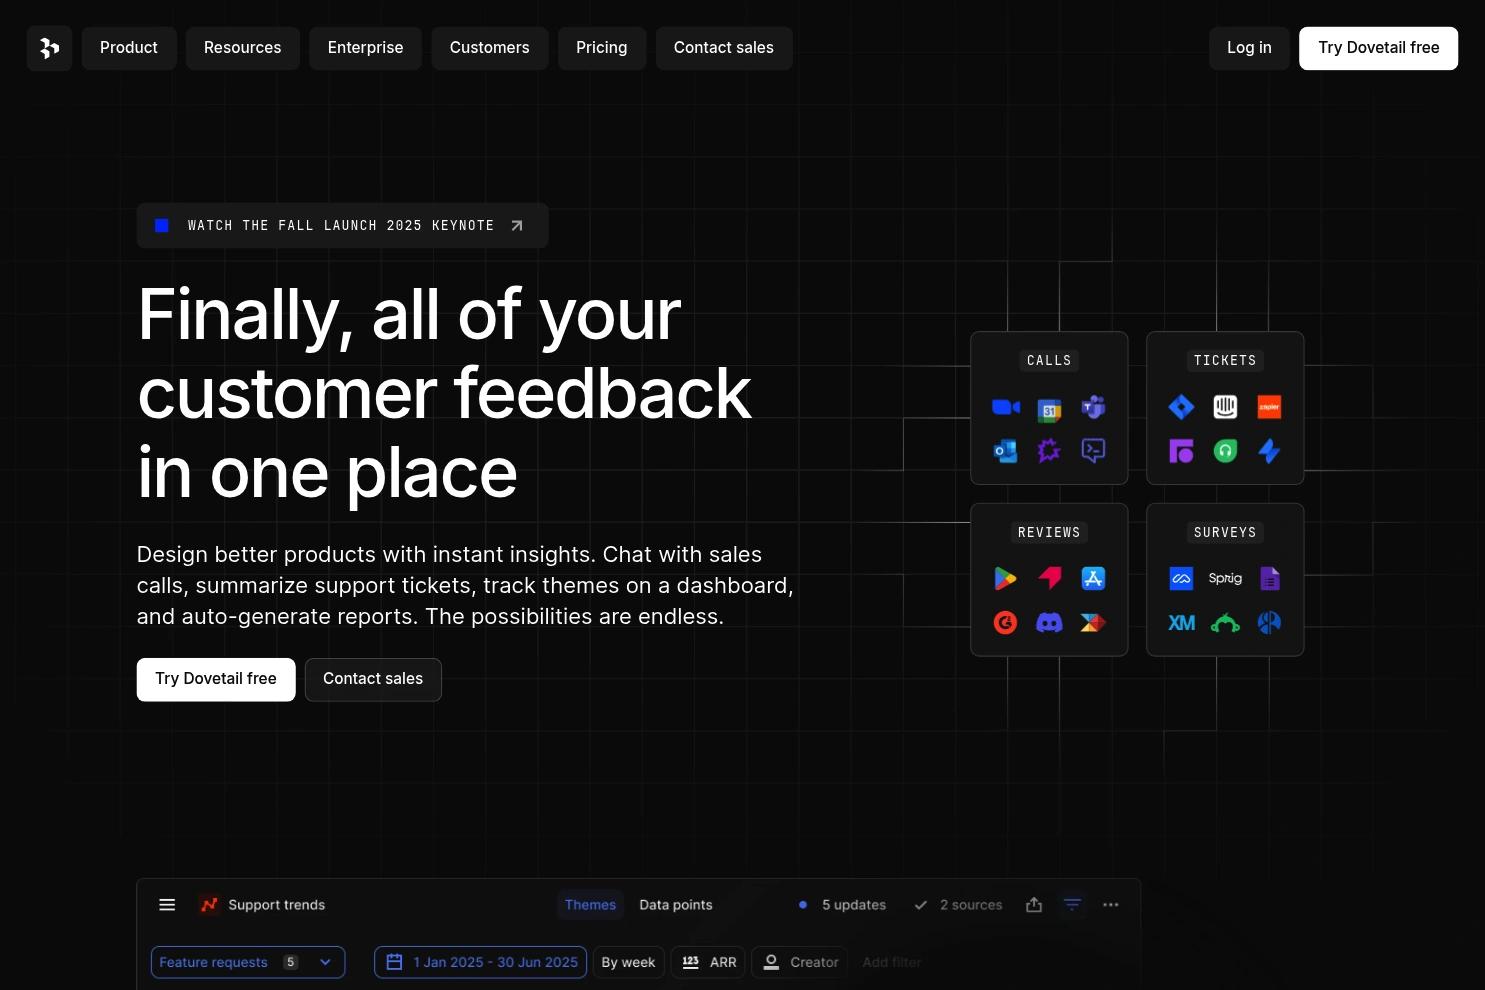Expand the Product menu in the navigation
1485x990 pixels.
pos(129,48)
